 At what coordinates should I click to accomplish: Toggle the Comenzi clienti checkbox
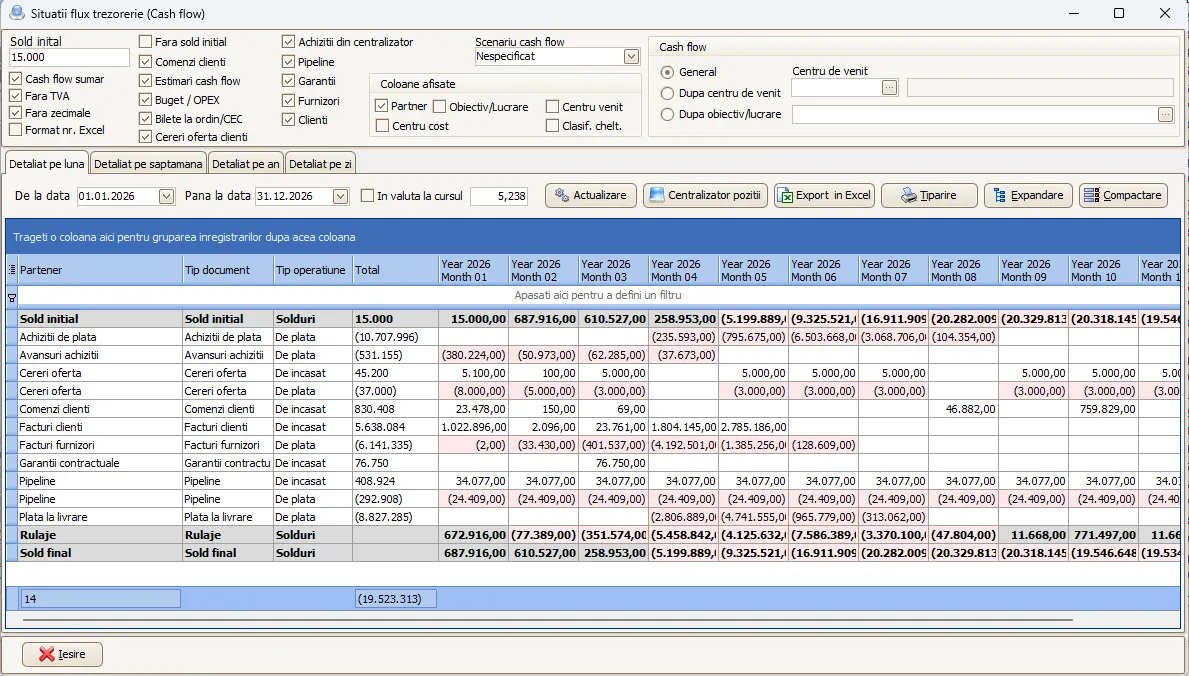tap(146, 61)
